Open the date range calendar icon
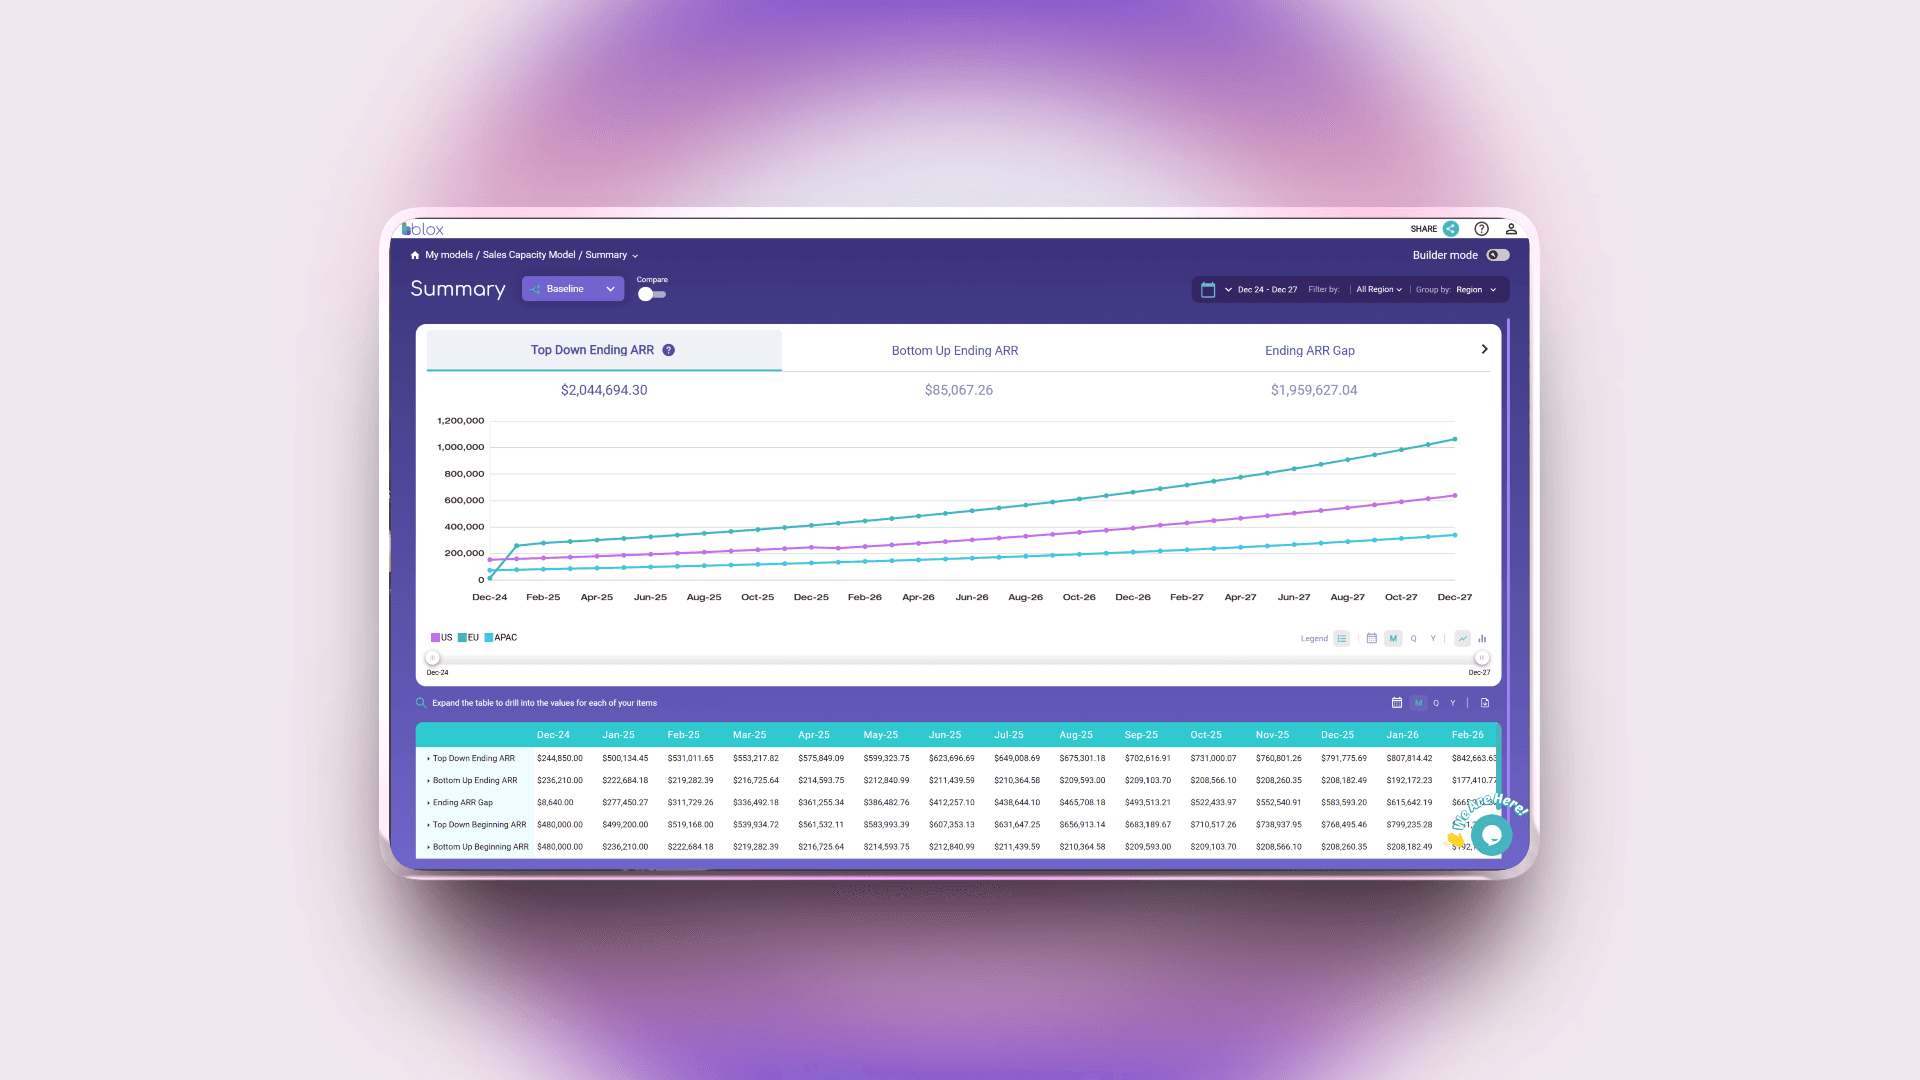 (1208, 290)
